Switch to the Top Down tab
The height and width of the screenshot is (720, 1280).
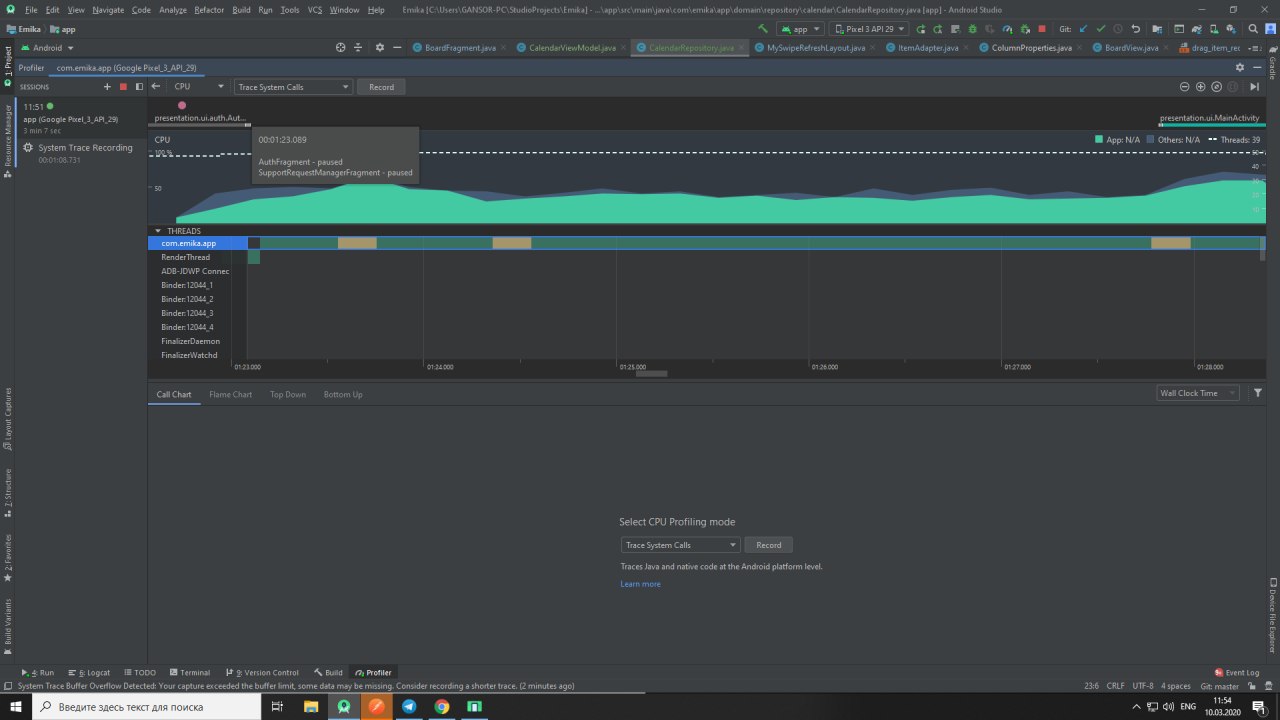coord(288,394)
